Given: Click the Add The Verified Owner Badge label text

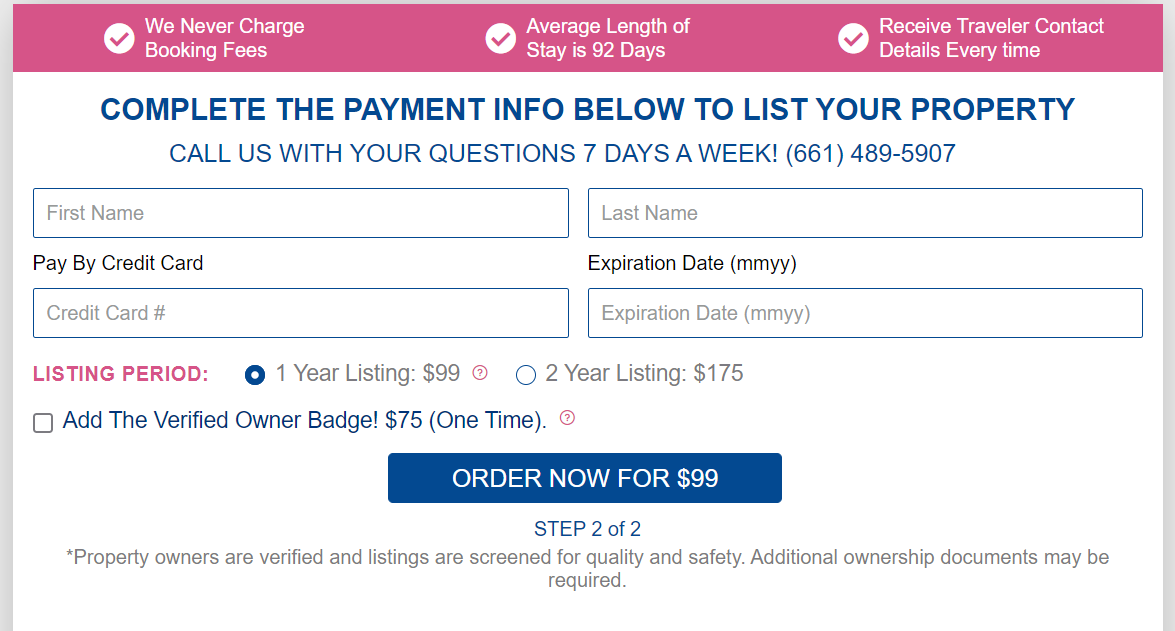Looking at the screenshot, I should tap(304, 421).
